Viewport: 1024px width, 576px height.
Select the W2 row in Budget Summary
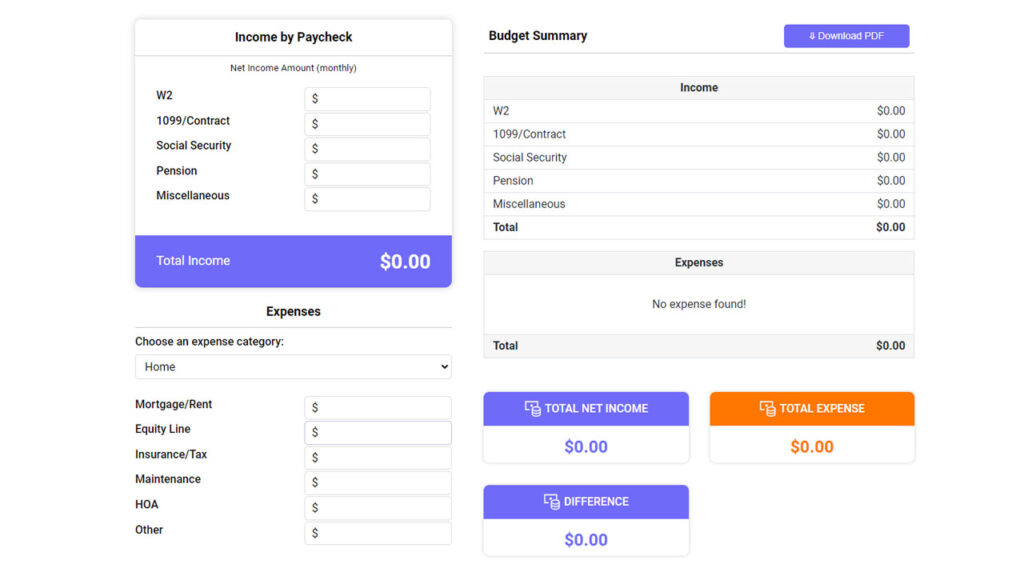coord(699,111)
